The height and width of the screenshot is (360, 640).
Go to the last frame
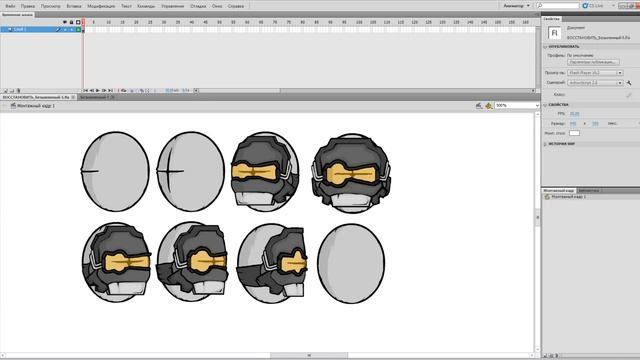coord(110,91)
